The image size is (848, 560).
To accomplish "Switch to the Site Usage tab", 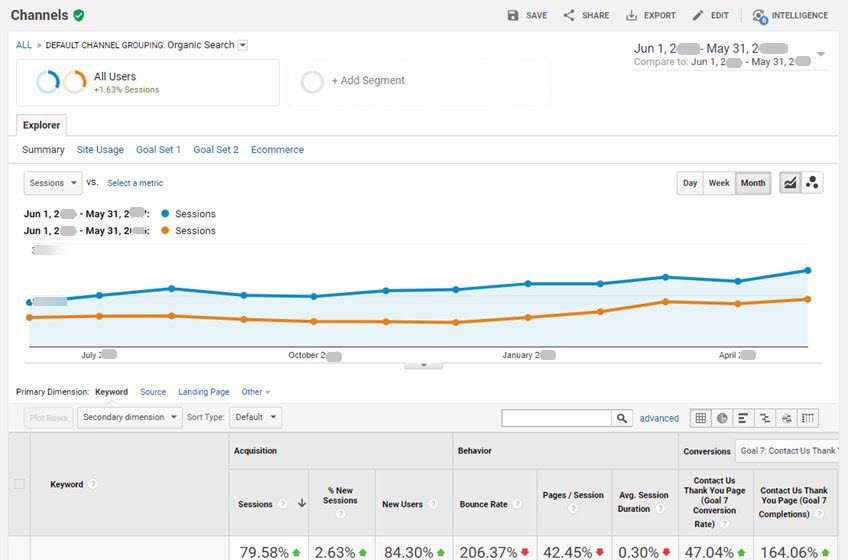I will [x=100, y=150].
